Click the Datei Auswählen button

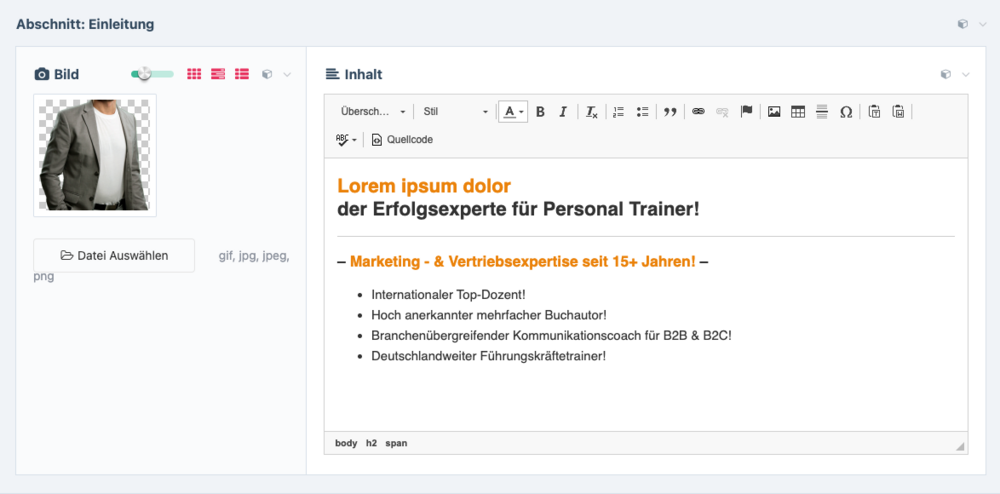(114, 255)
